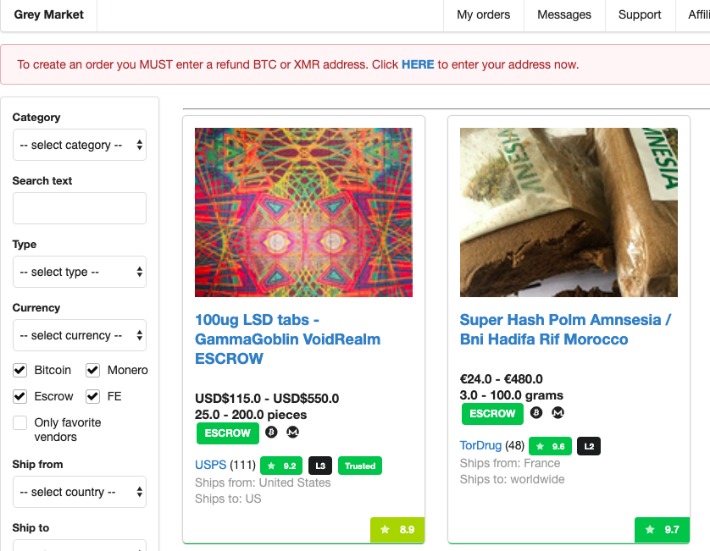Click the Bitcoin icon on the first listing
The height and width of the screenshot is (551, 710).
(271, 433)
